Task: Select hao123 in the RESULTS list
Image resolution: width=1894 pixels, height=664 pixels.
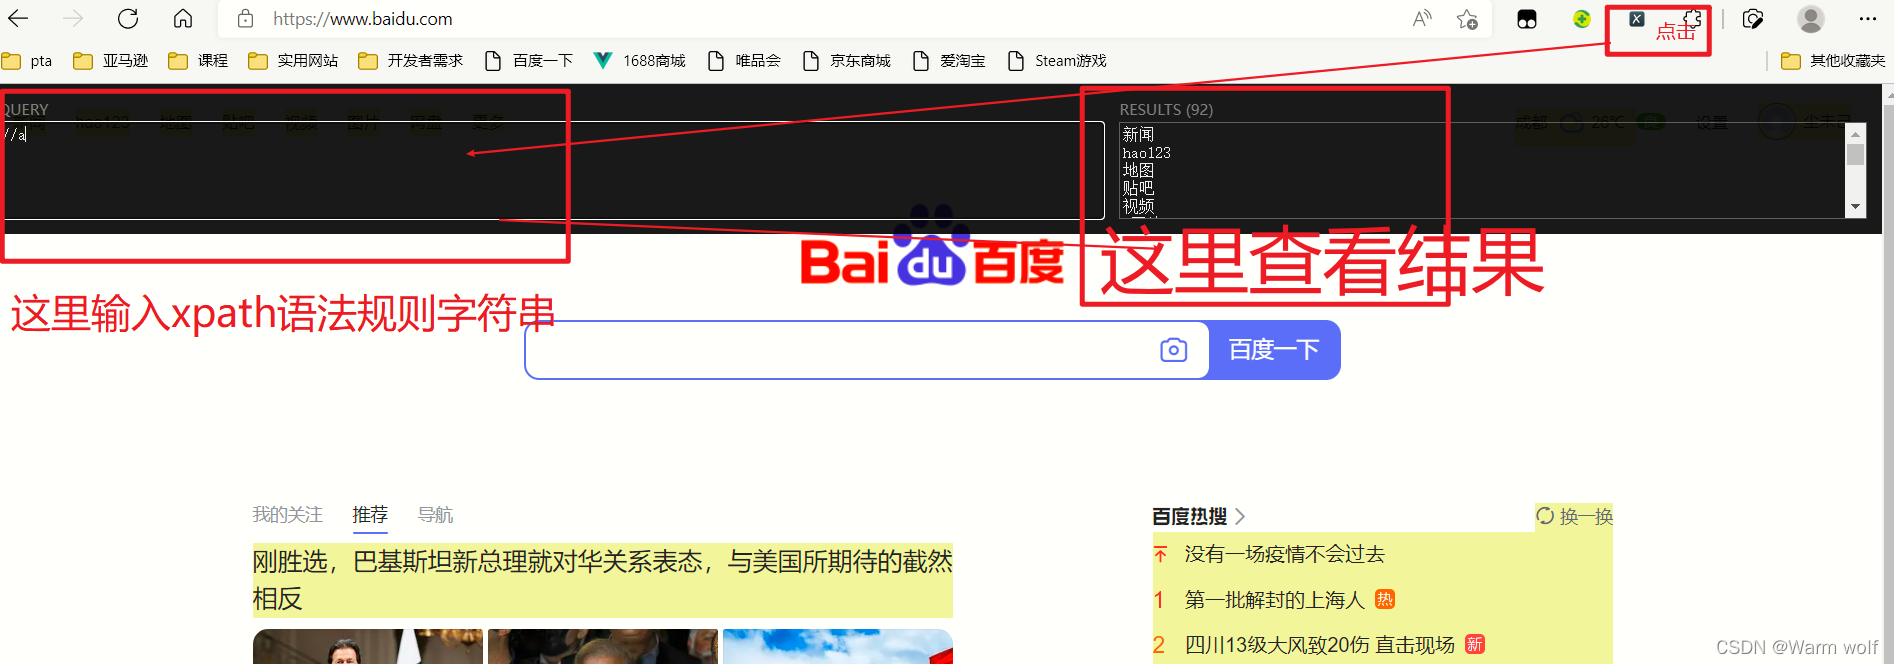Action: [x=1146, y=153]
